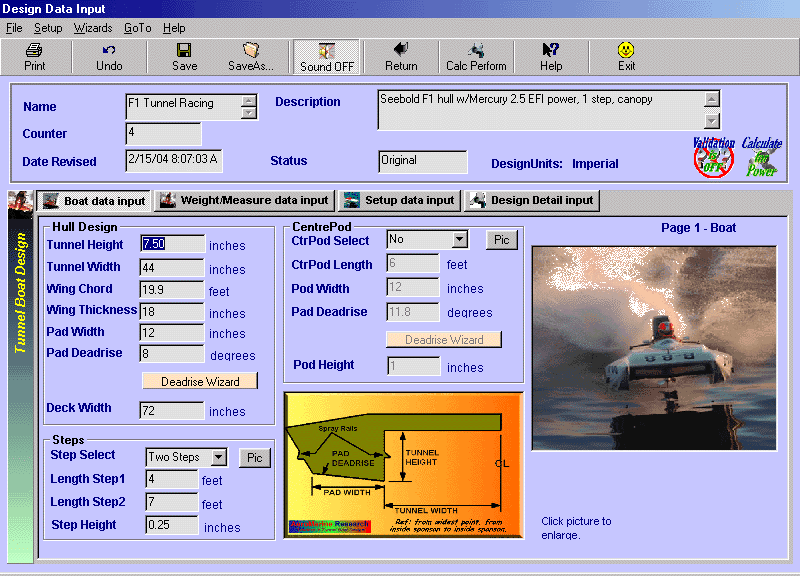The image size is (800, 576).
Task: Click the Undo toolbar icon
Action: coord(109,57)
